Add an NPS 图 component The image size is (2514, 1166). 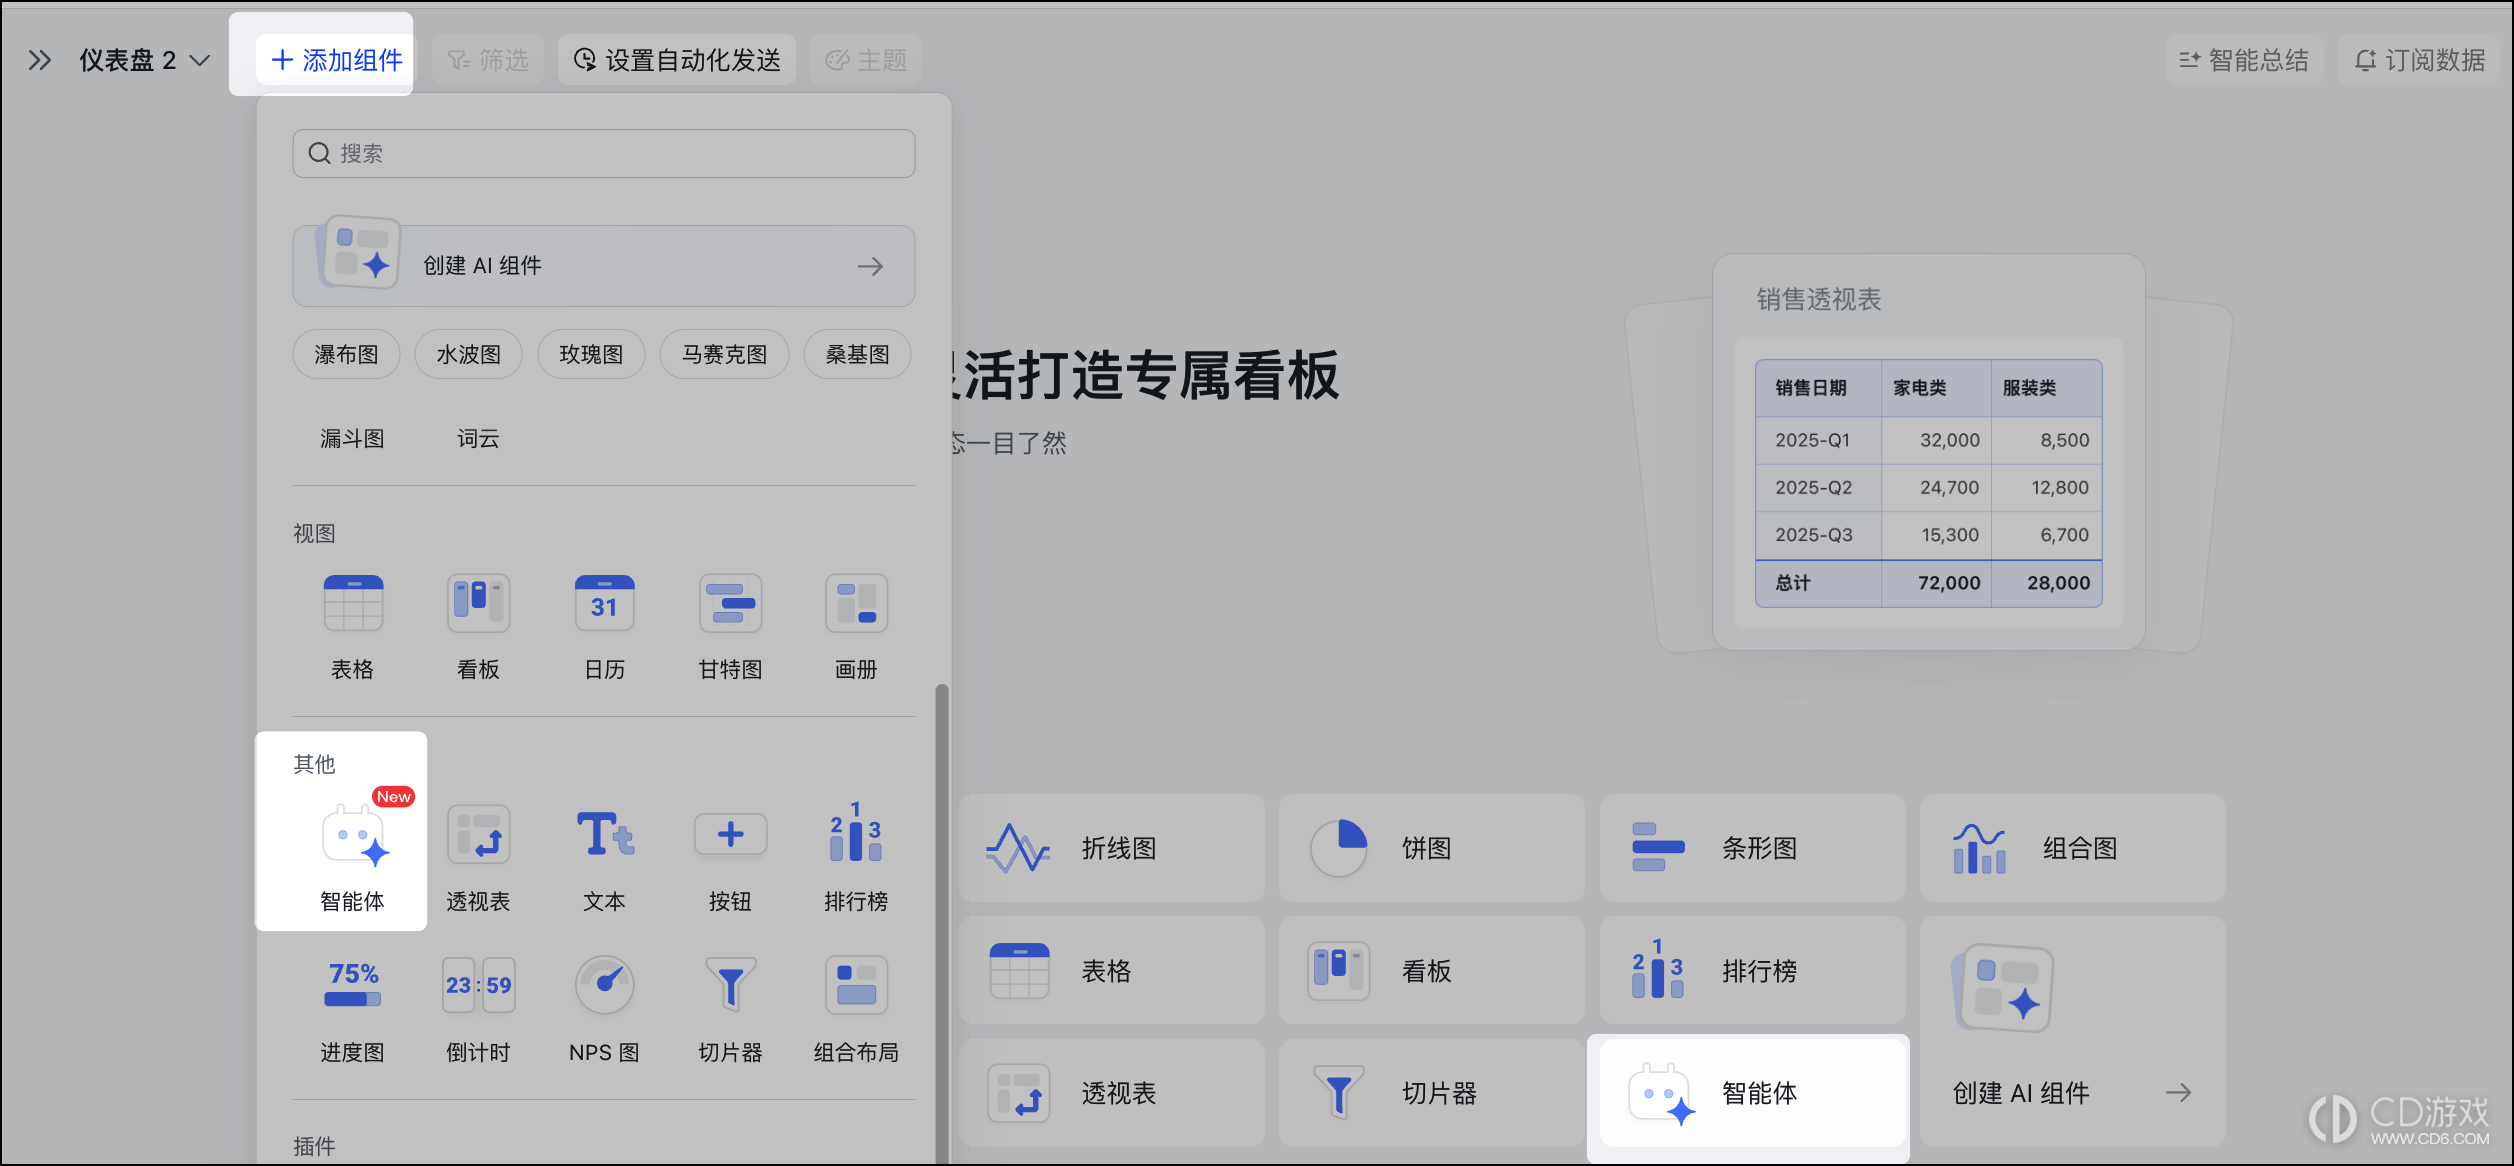[x=604, y=985]
